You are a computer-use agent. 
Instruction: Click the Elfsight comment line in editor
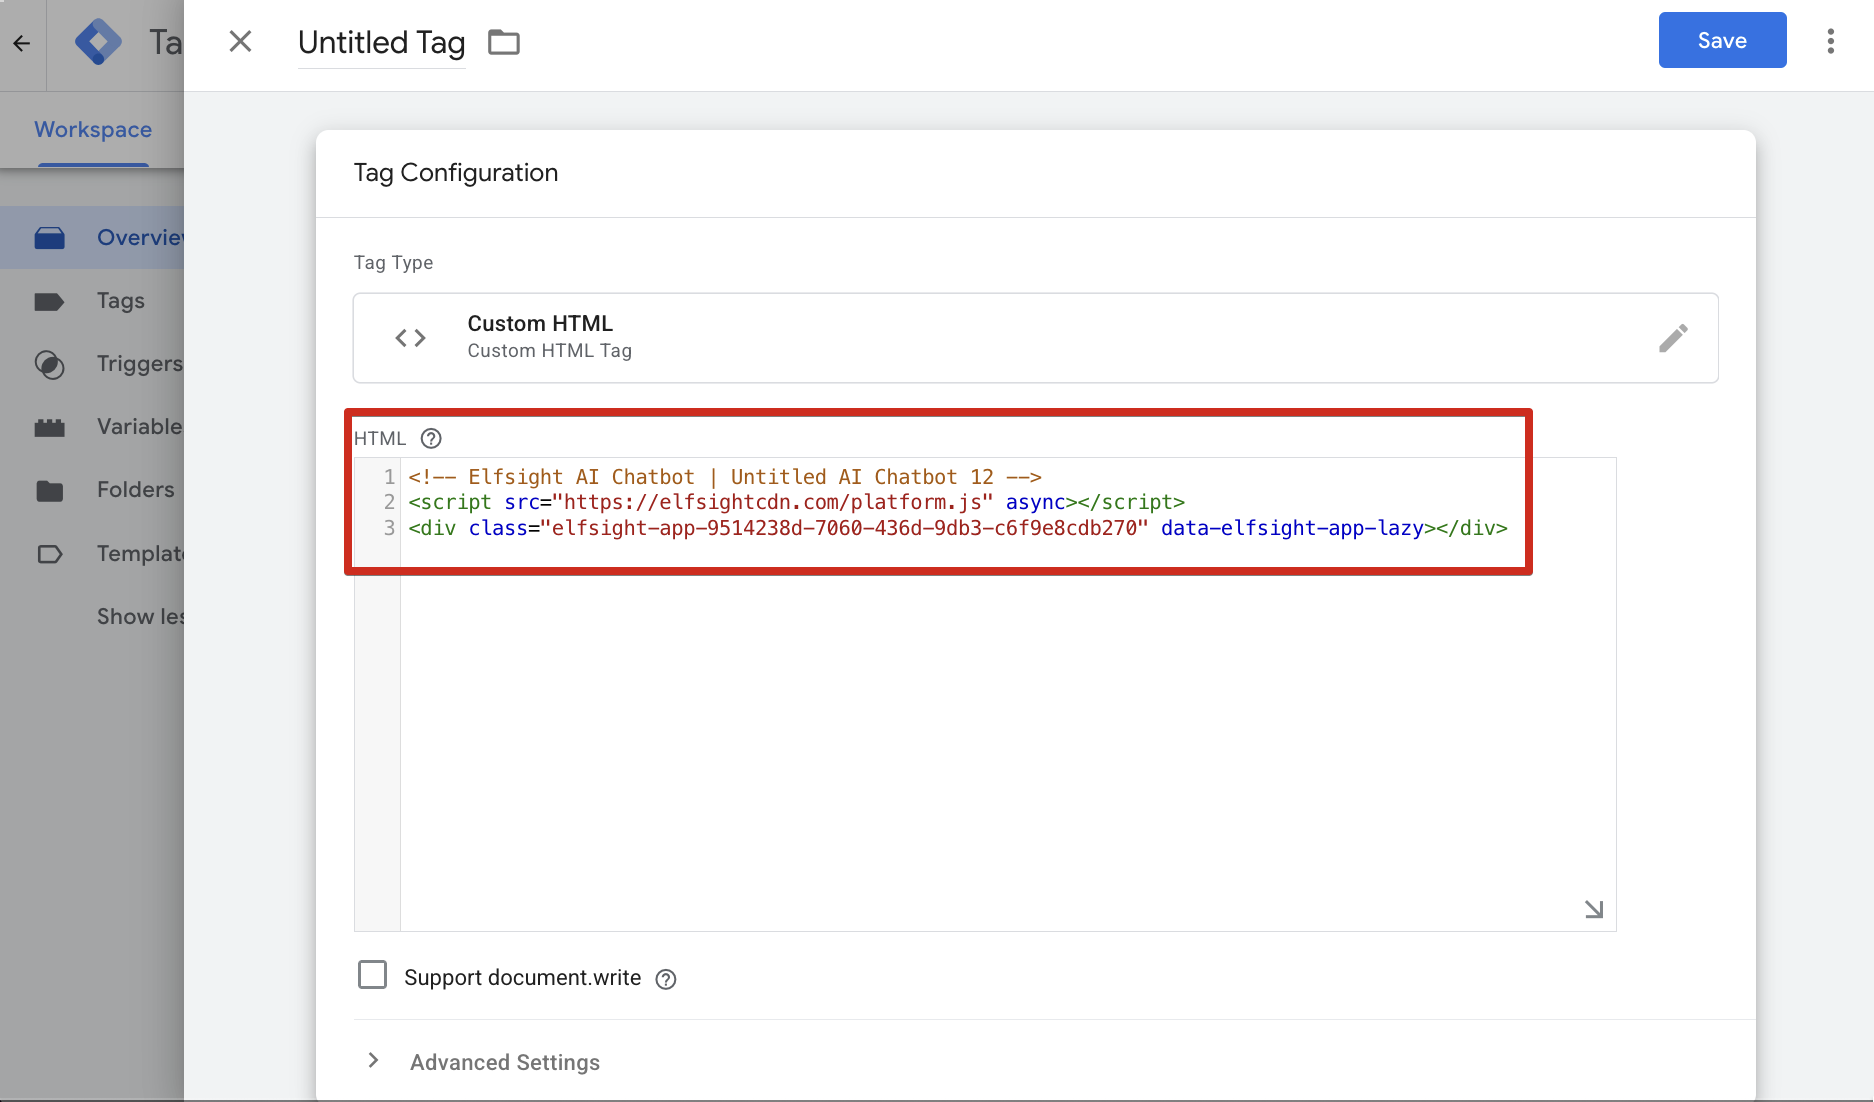725,477
